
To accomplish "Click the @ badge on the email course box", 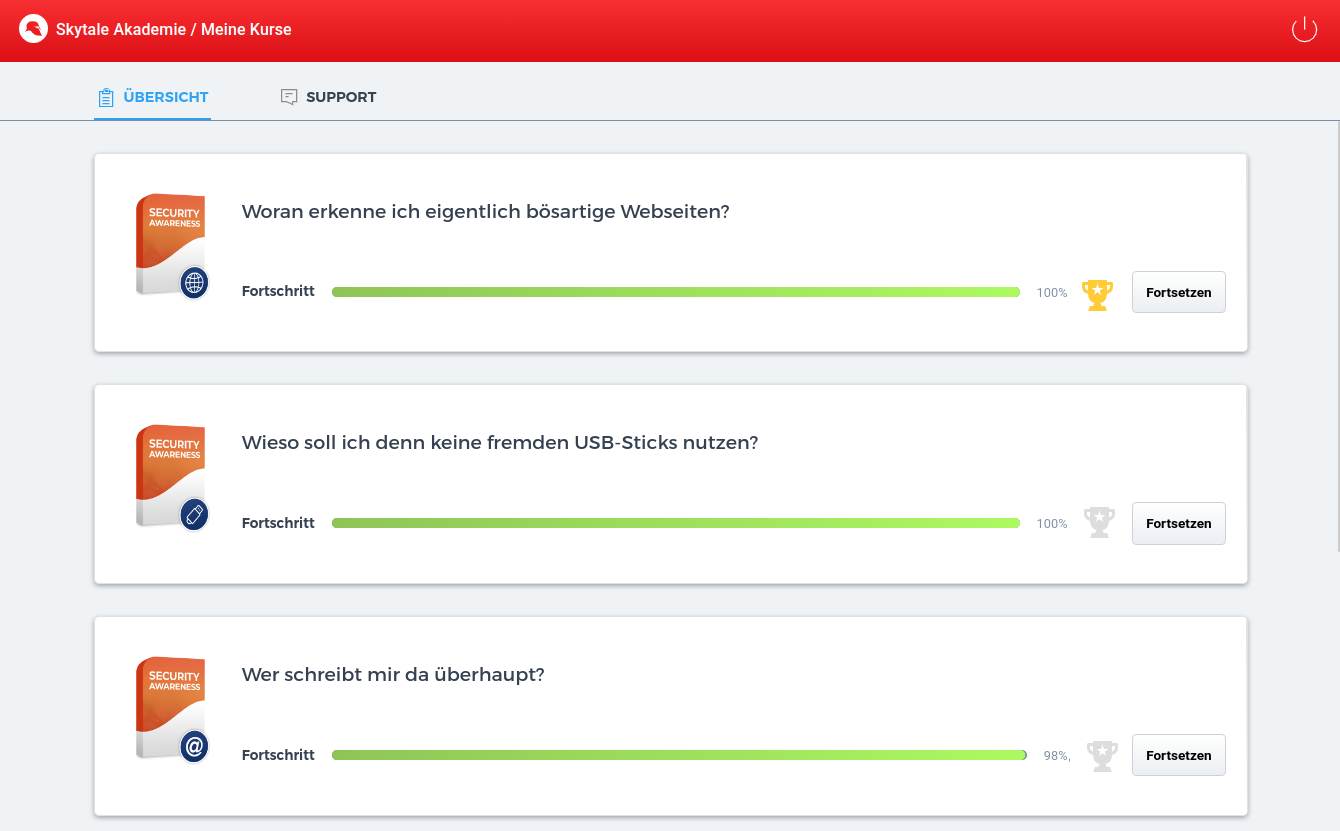I will coord(194,746).
